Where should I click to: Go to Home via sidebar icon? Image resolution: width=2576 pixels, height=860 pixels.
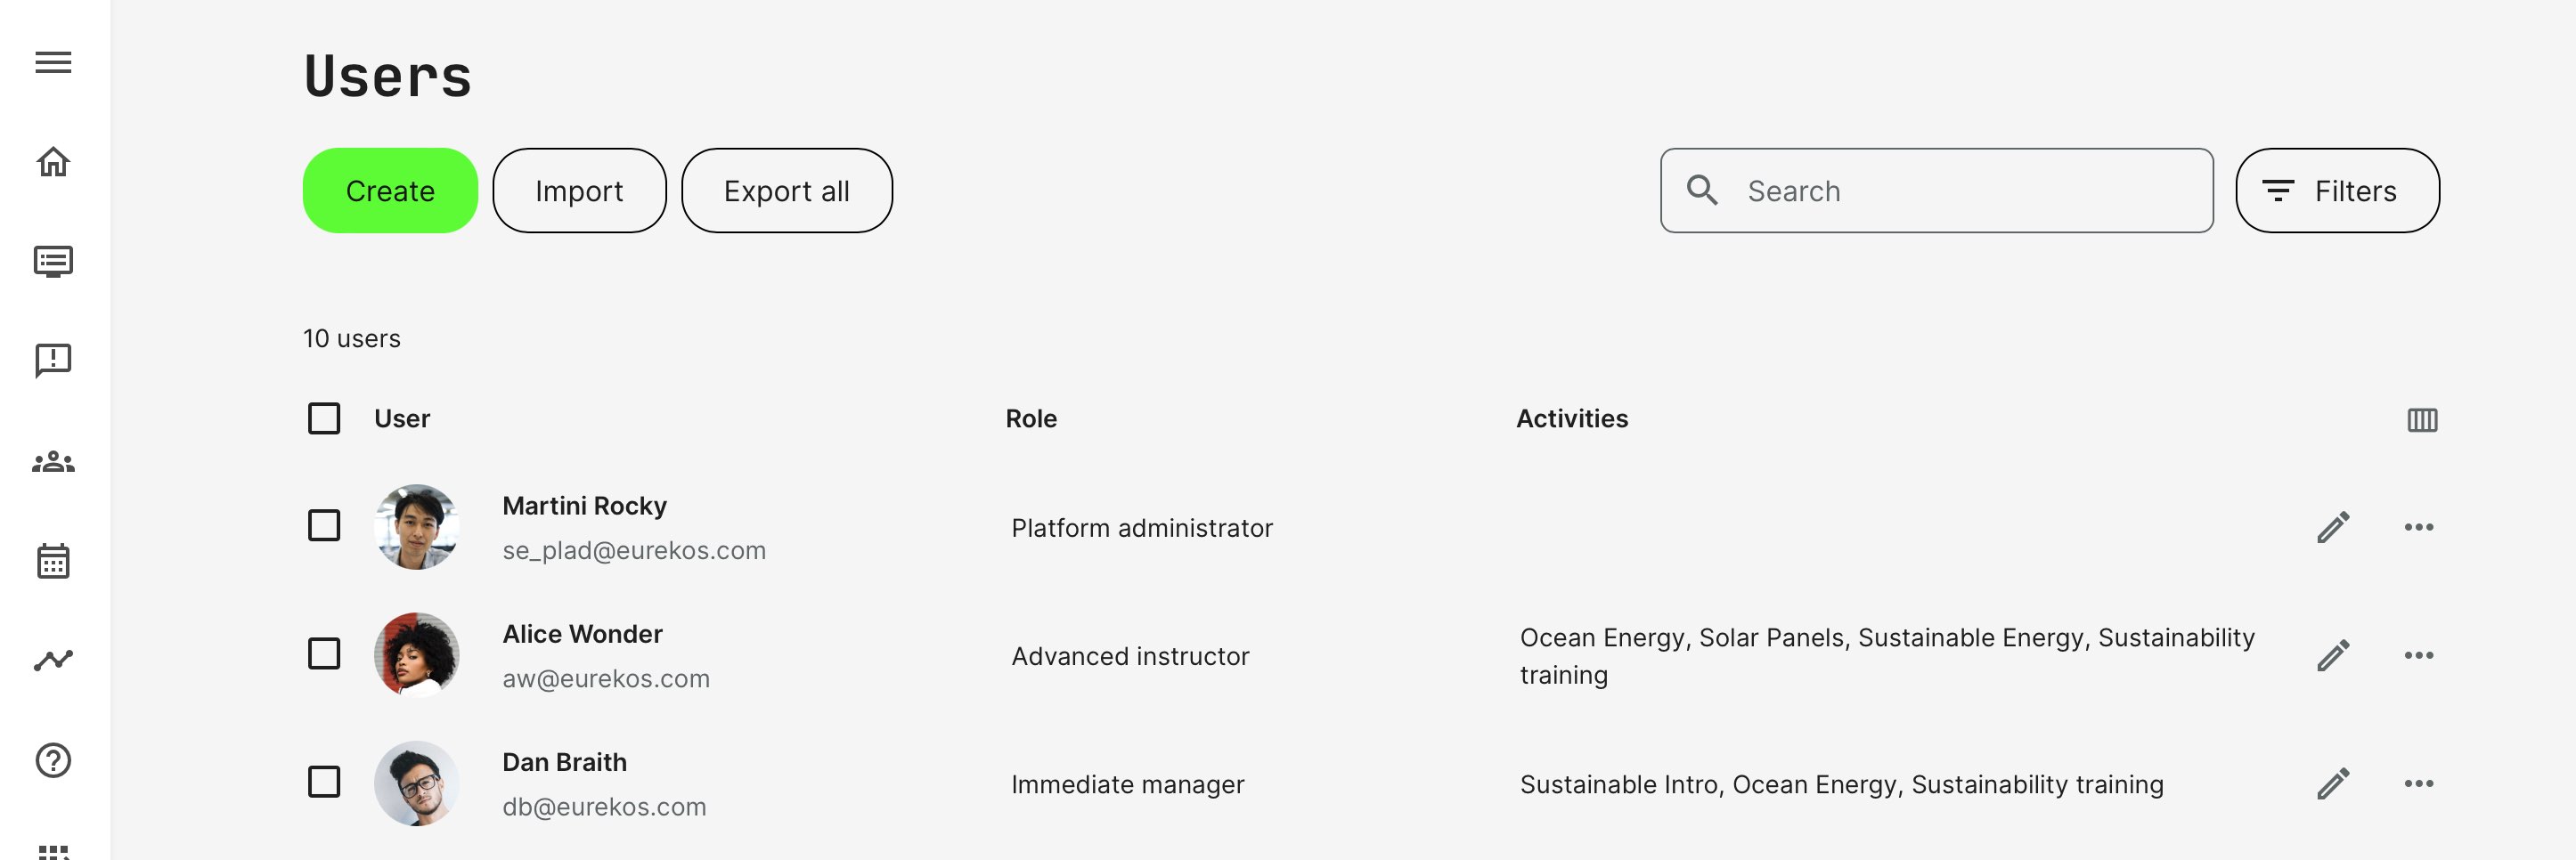tap(53, 161)
